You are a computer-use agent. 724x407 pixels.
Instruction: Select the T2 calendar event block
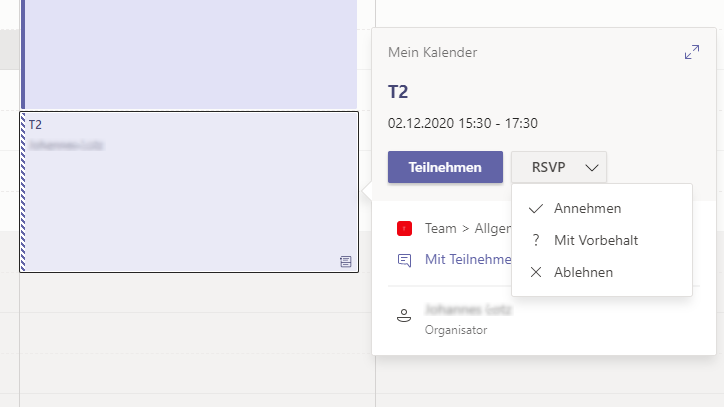(189, 192)
